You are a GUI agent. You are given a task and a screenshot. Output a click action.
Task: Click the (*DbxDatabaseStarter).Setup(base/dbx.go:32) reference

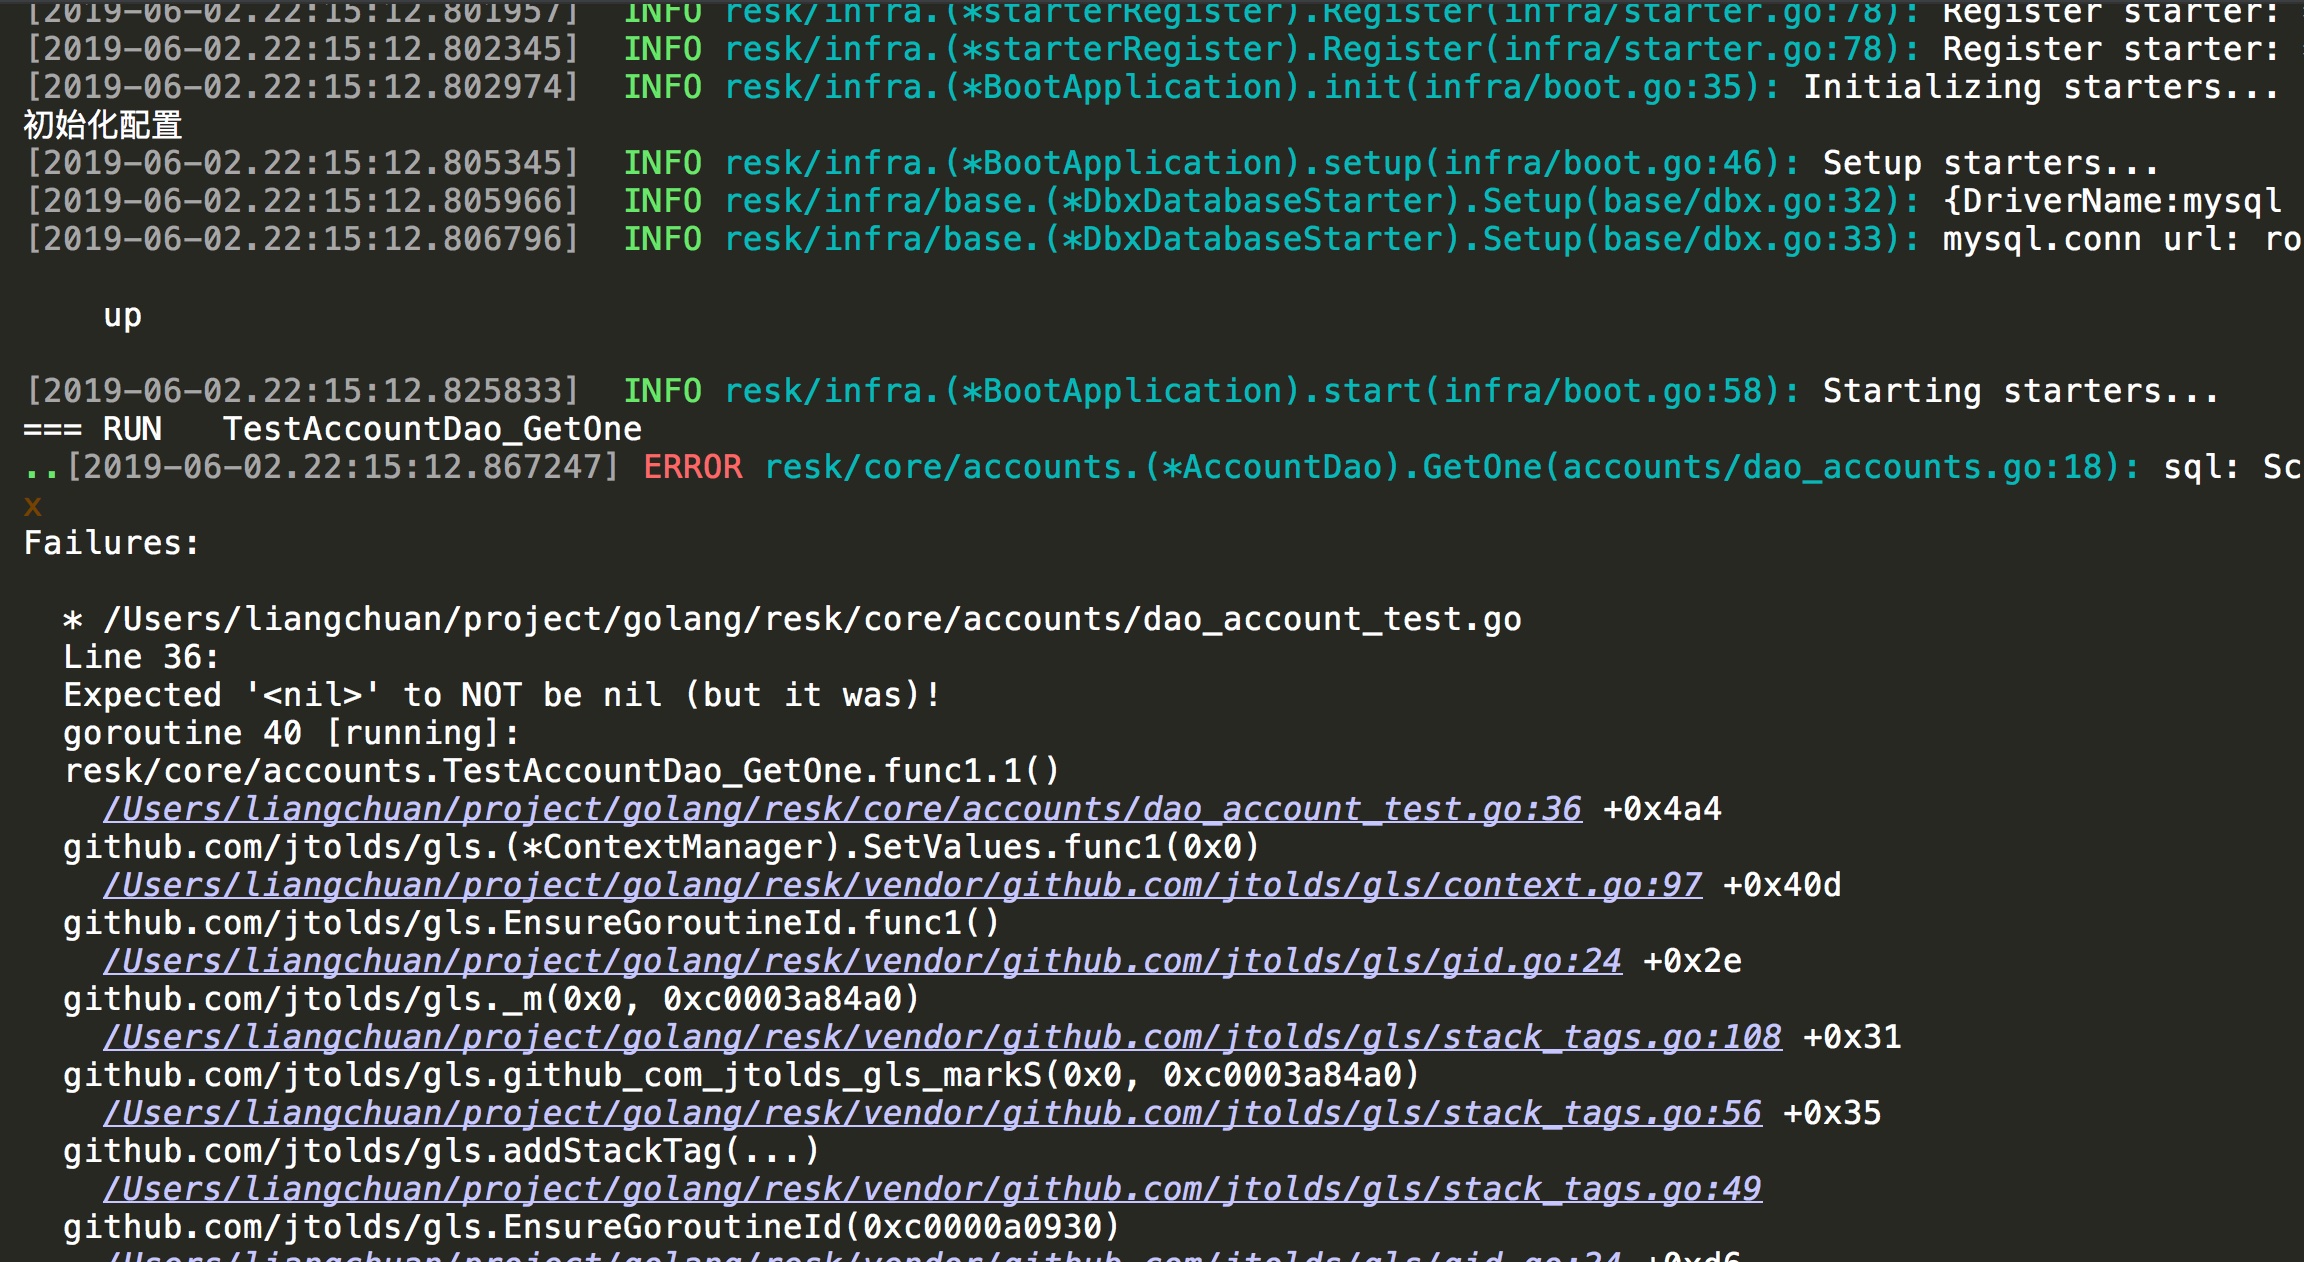pos(1322,200)
